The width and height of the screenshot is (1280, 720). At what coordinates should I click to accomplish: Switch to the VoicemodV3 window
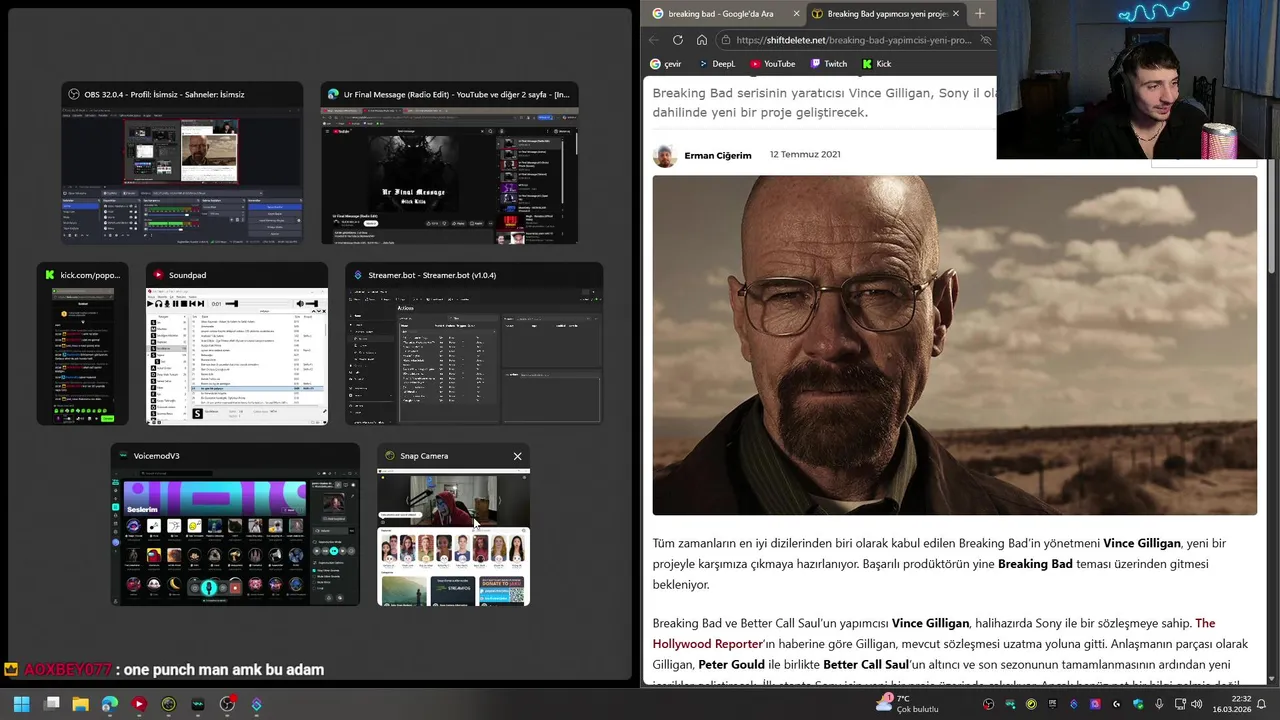[235, 525]
